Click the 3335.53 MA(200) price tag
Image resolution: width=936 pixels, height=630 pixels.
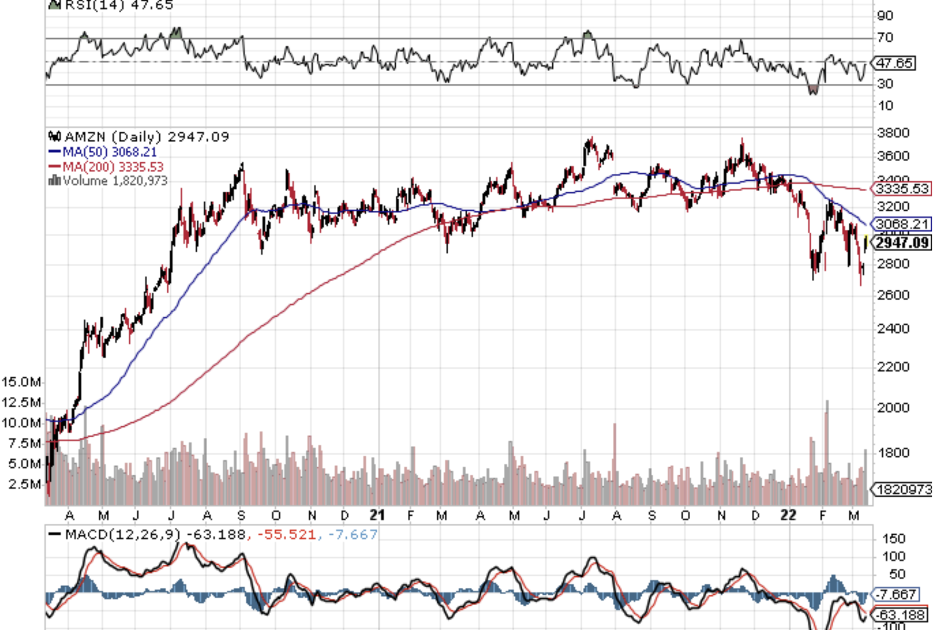click(901, 188)
